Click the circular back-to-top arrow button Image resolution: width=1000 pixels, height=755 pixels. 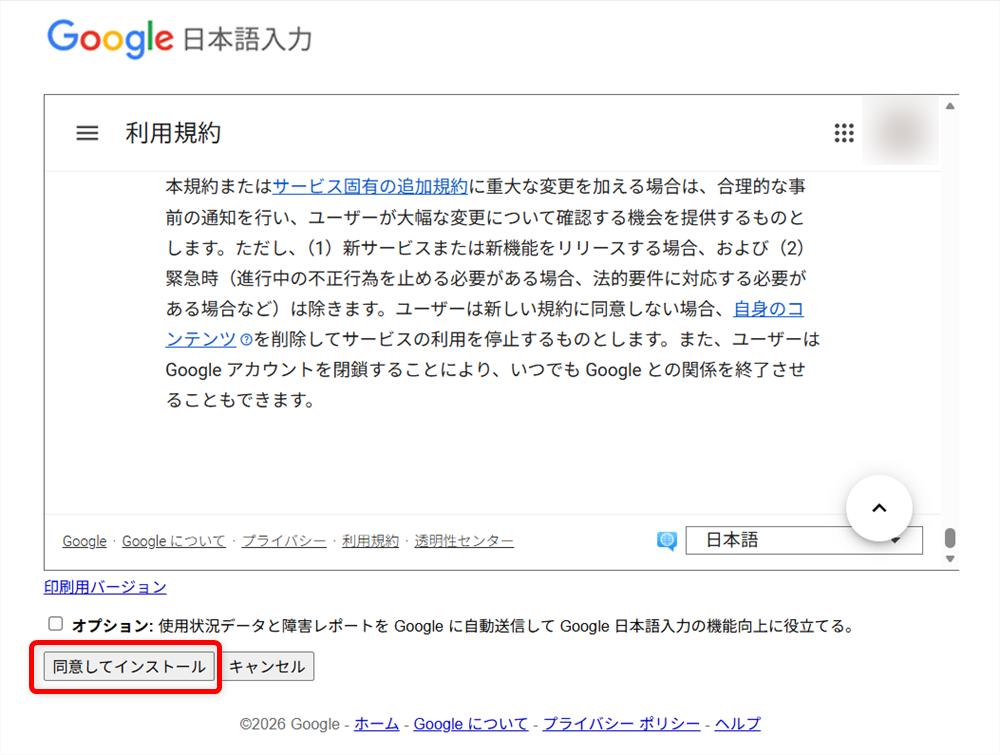point(878,508)
